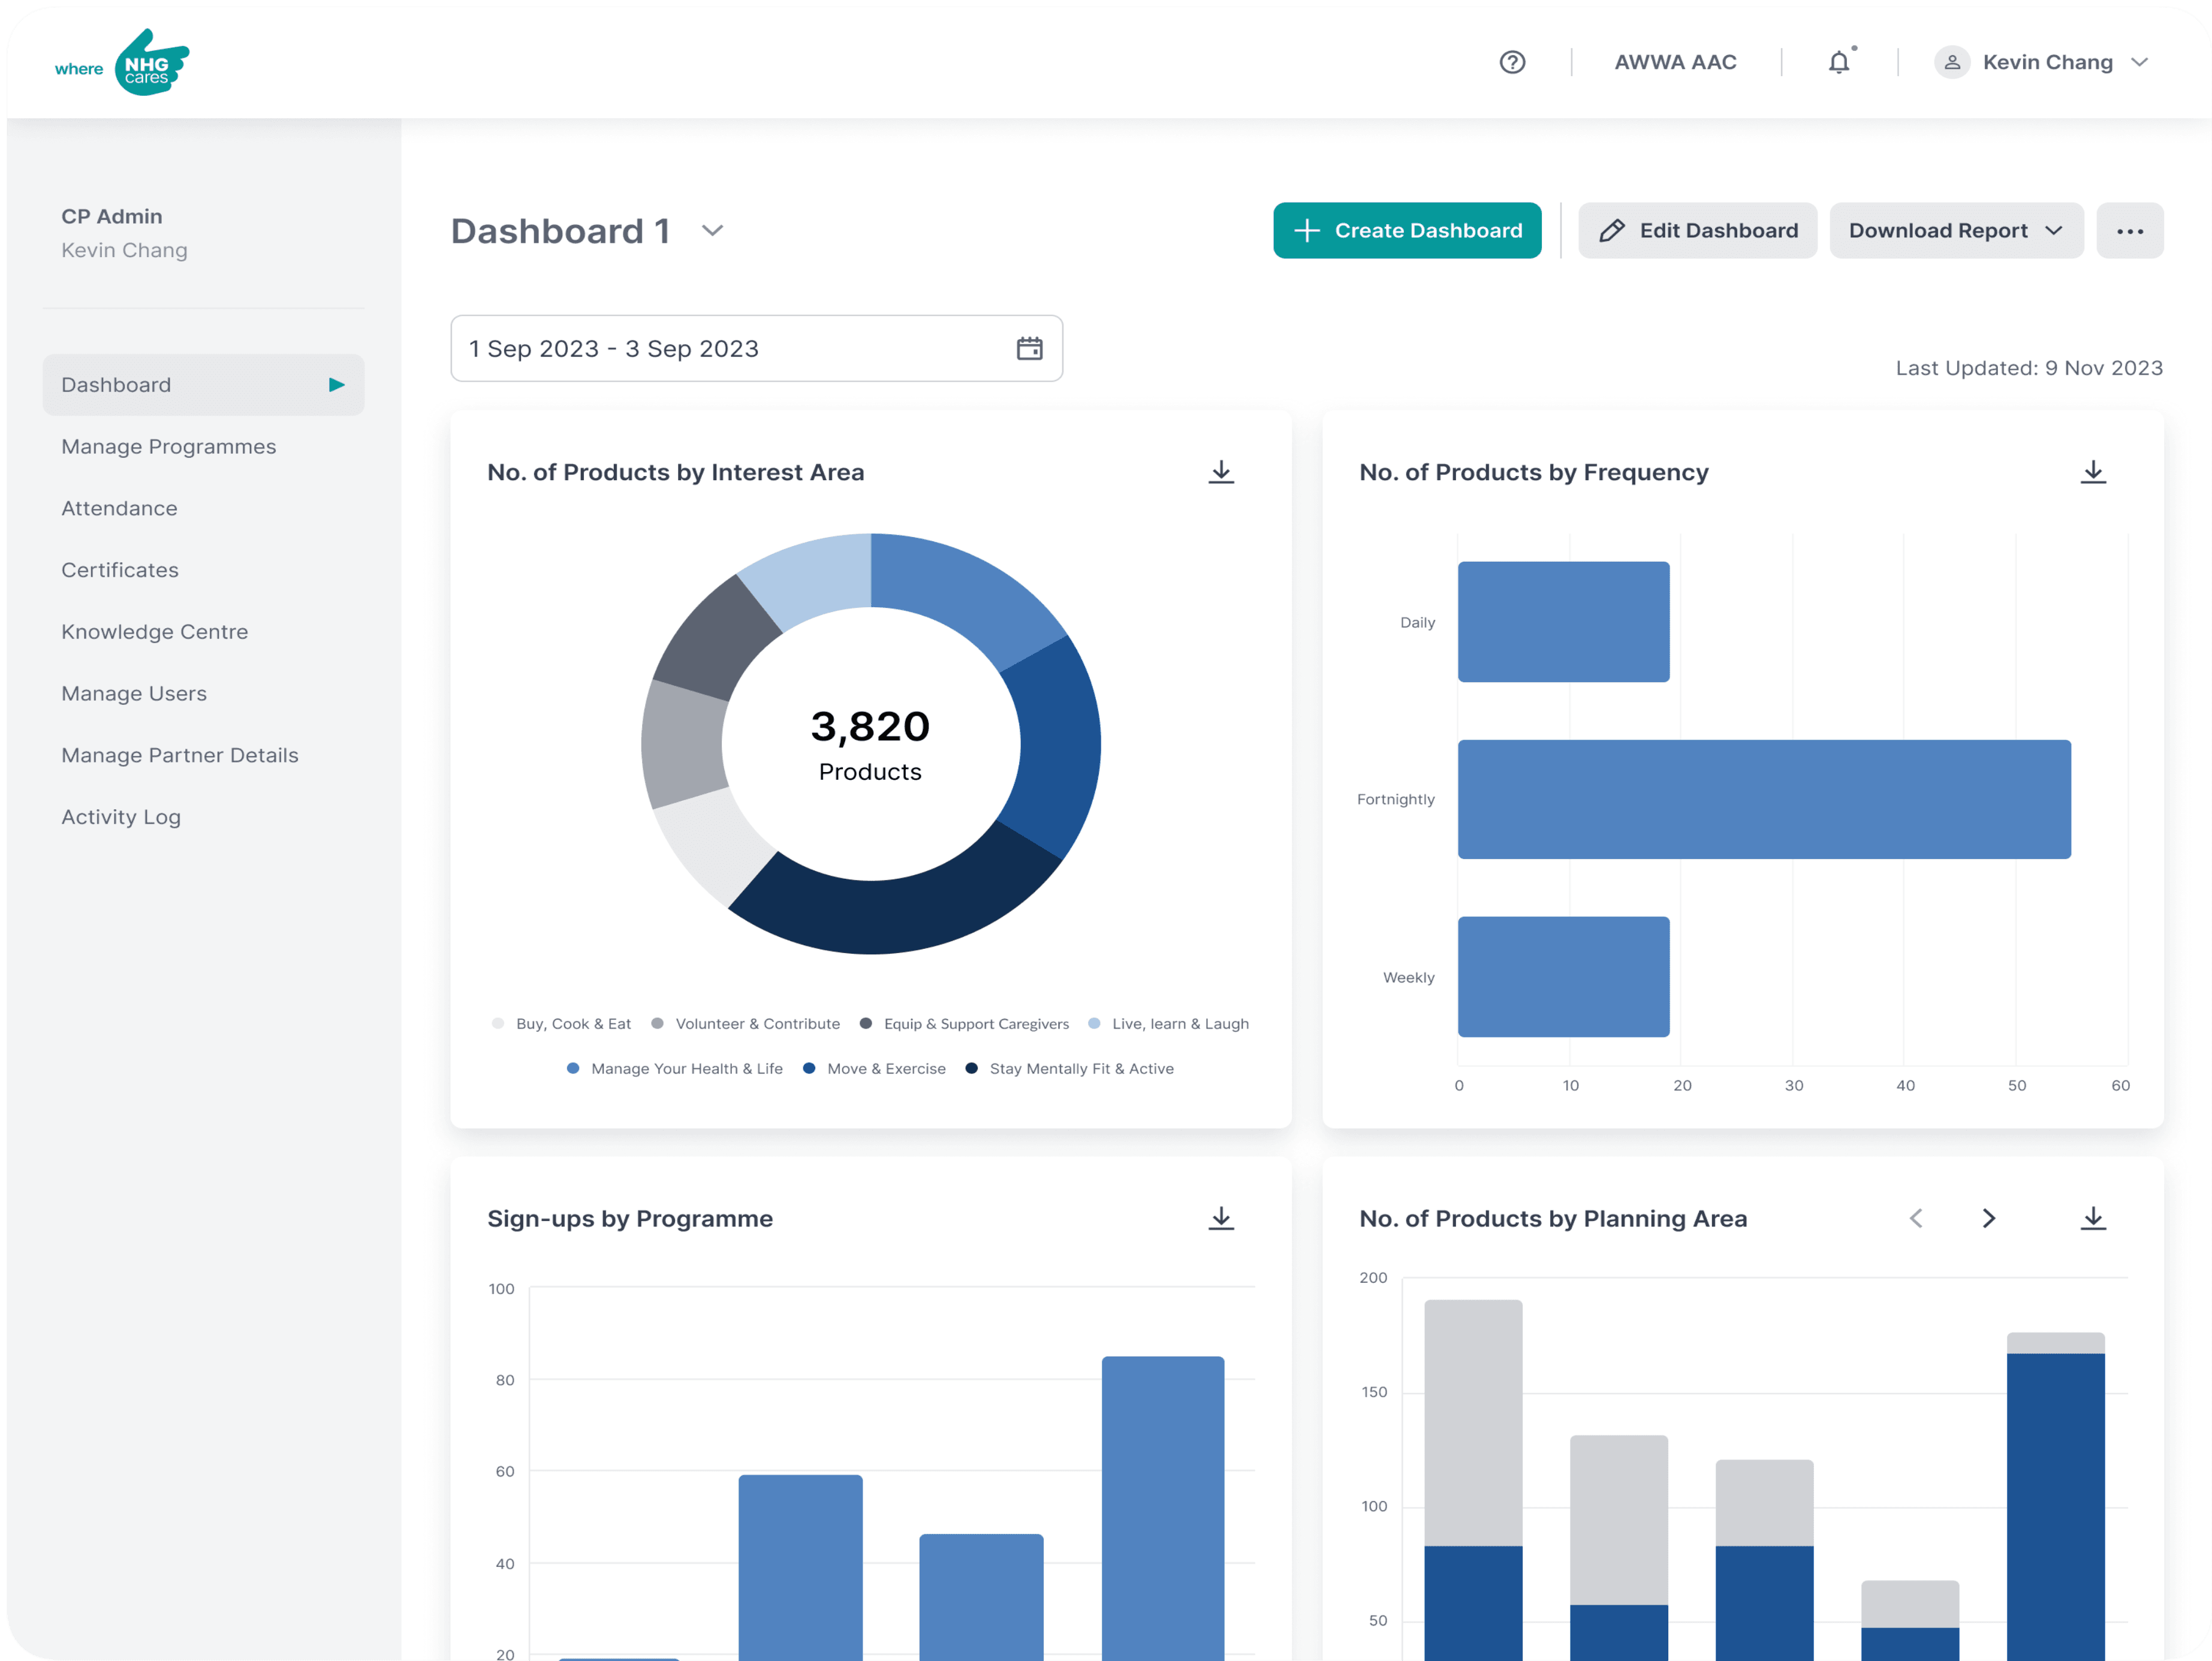Download the Sign-ups by Programme chart

tap(1220, 1218)
